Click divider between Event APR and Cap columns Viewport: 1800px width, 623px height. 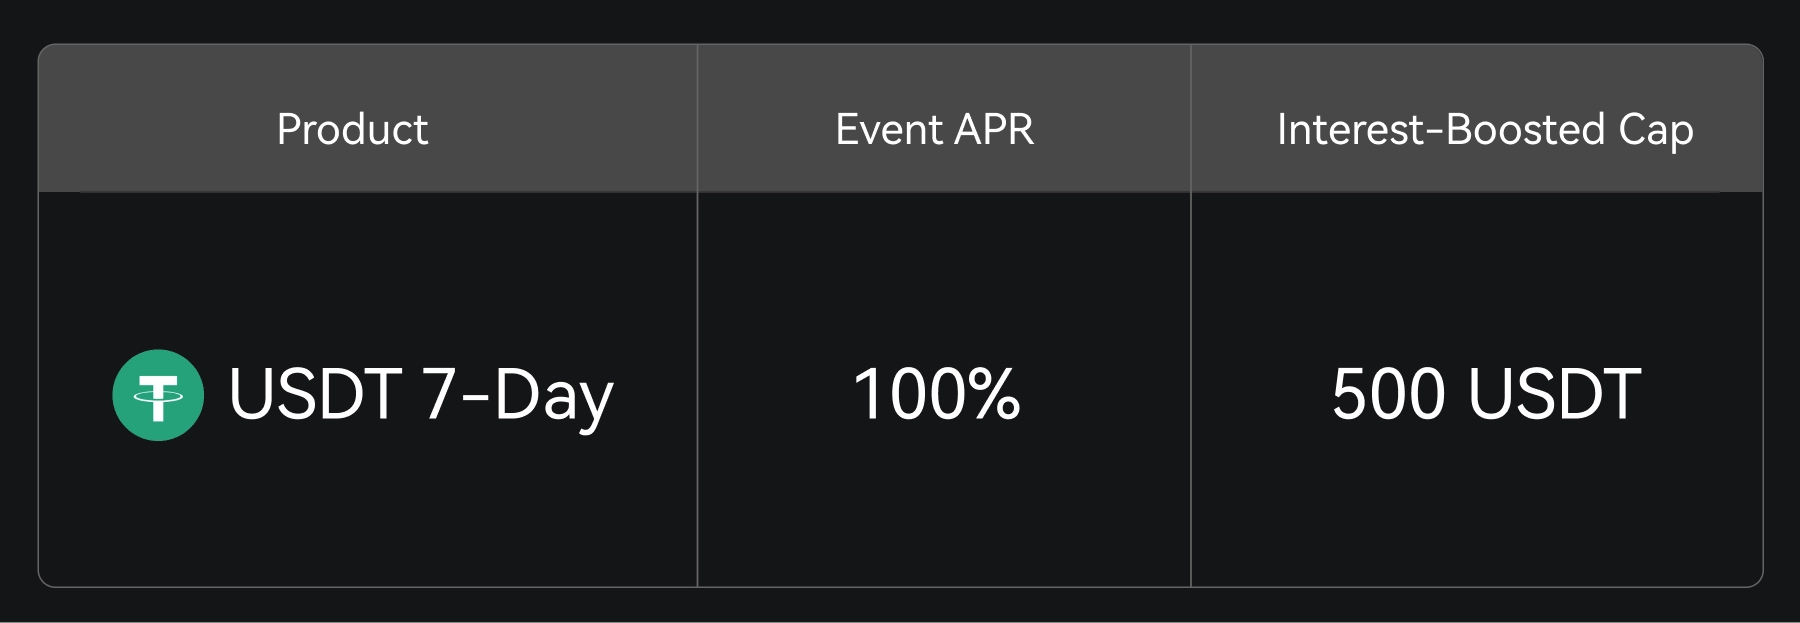pos(1191,390)
